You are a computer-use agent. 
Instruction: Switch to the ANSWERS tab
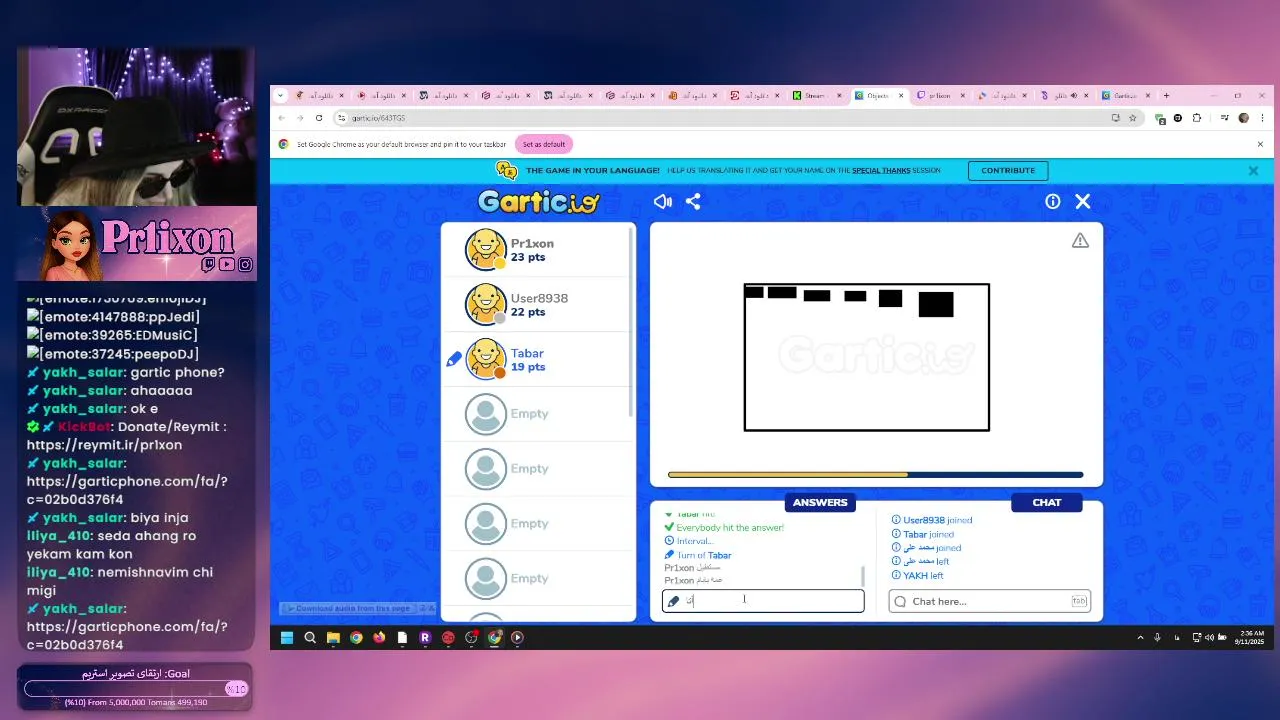(820, 502)
